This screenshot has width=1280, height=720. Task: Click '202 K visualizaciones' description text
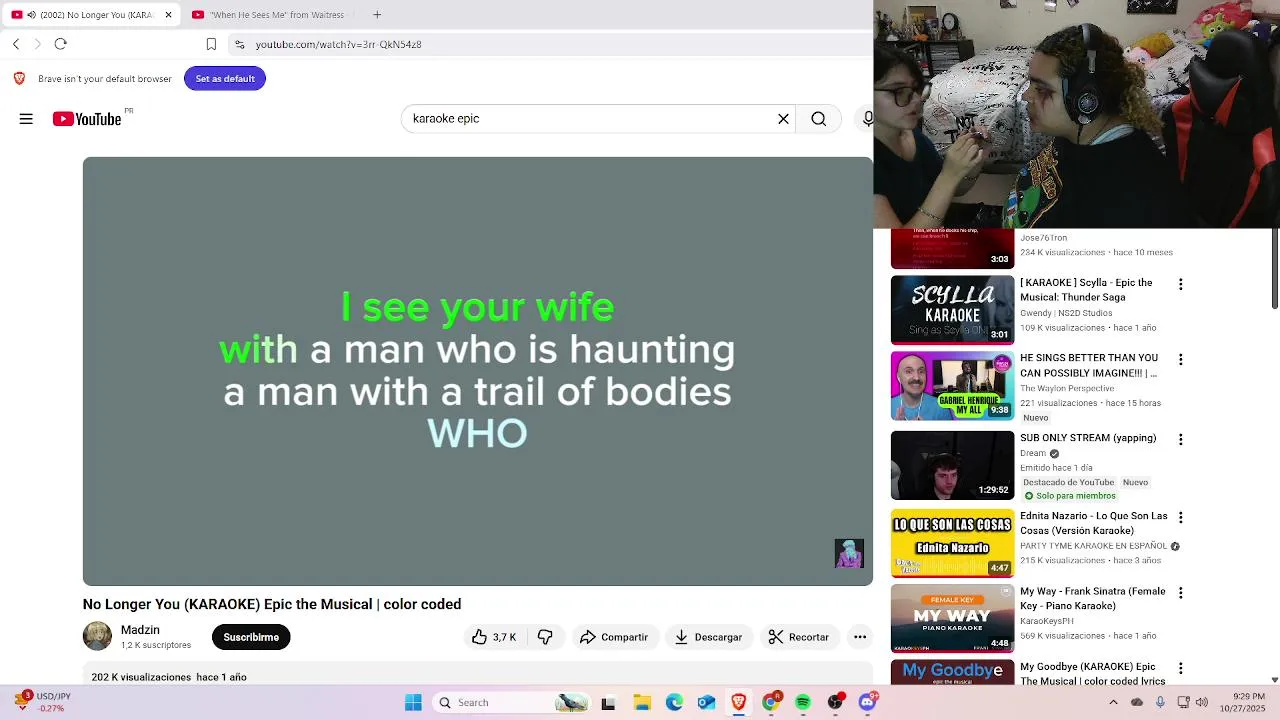(141, 677)
